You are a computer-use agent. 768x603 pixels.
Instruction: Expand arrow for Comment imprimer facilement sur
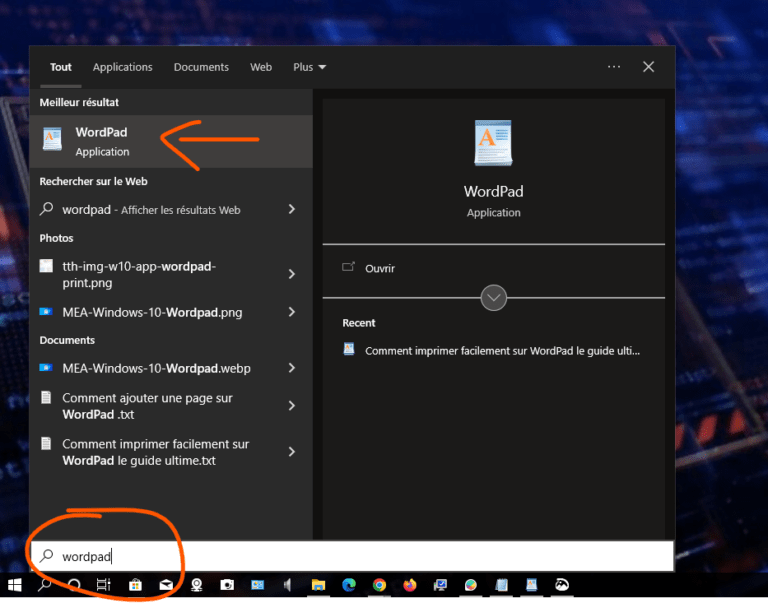click(291, 452)
